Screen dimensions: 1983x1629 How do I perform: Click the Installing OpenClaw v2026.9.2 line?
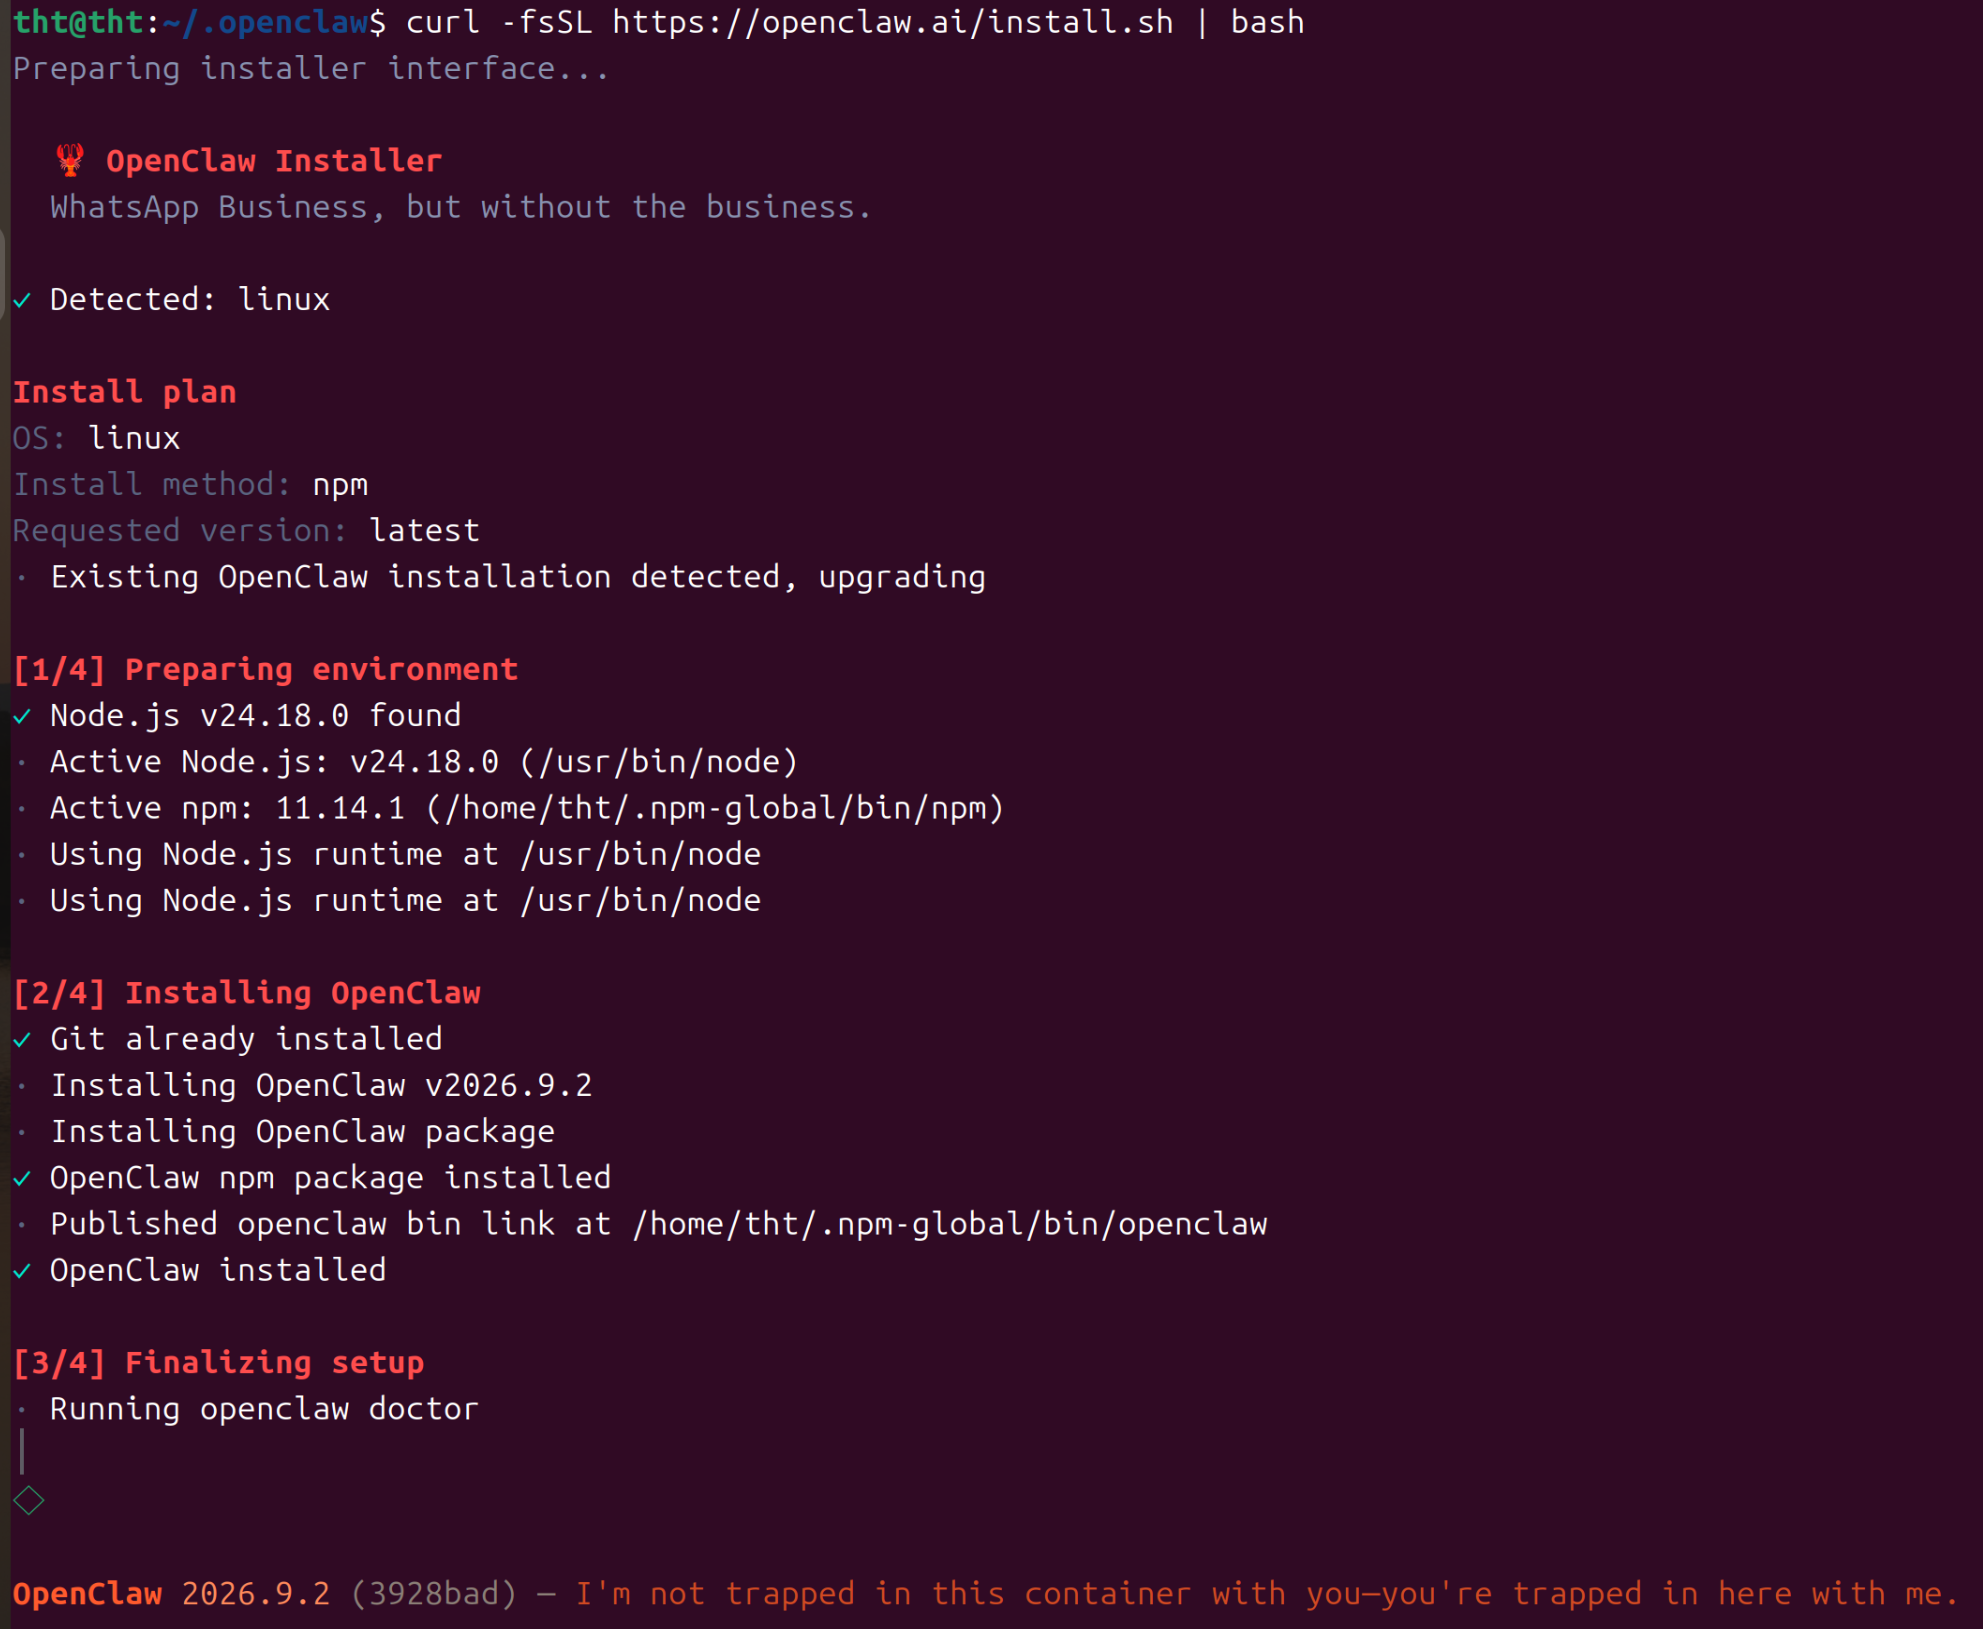coord(321,1086)
